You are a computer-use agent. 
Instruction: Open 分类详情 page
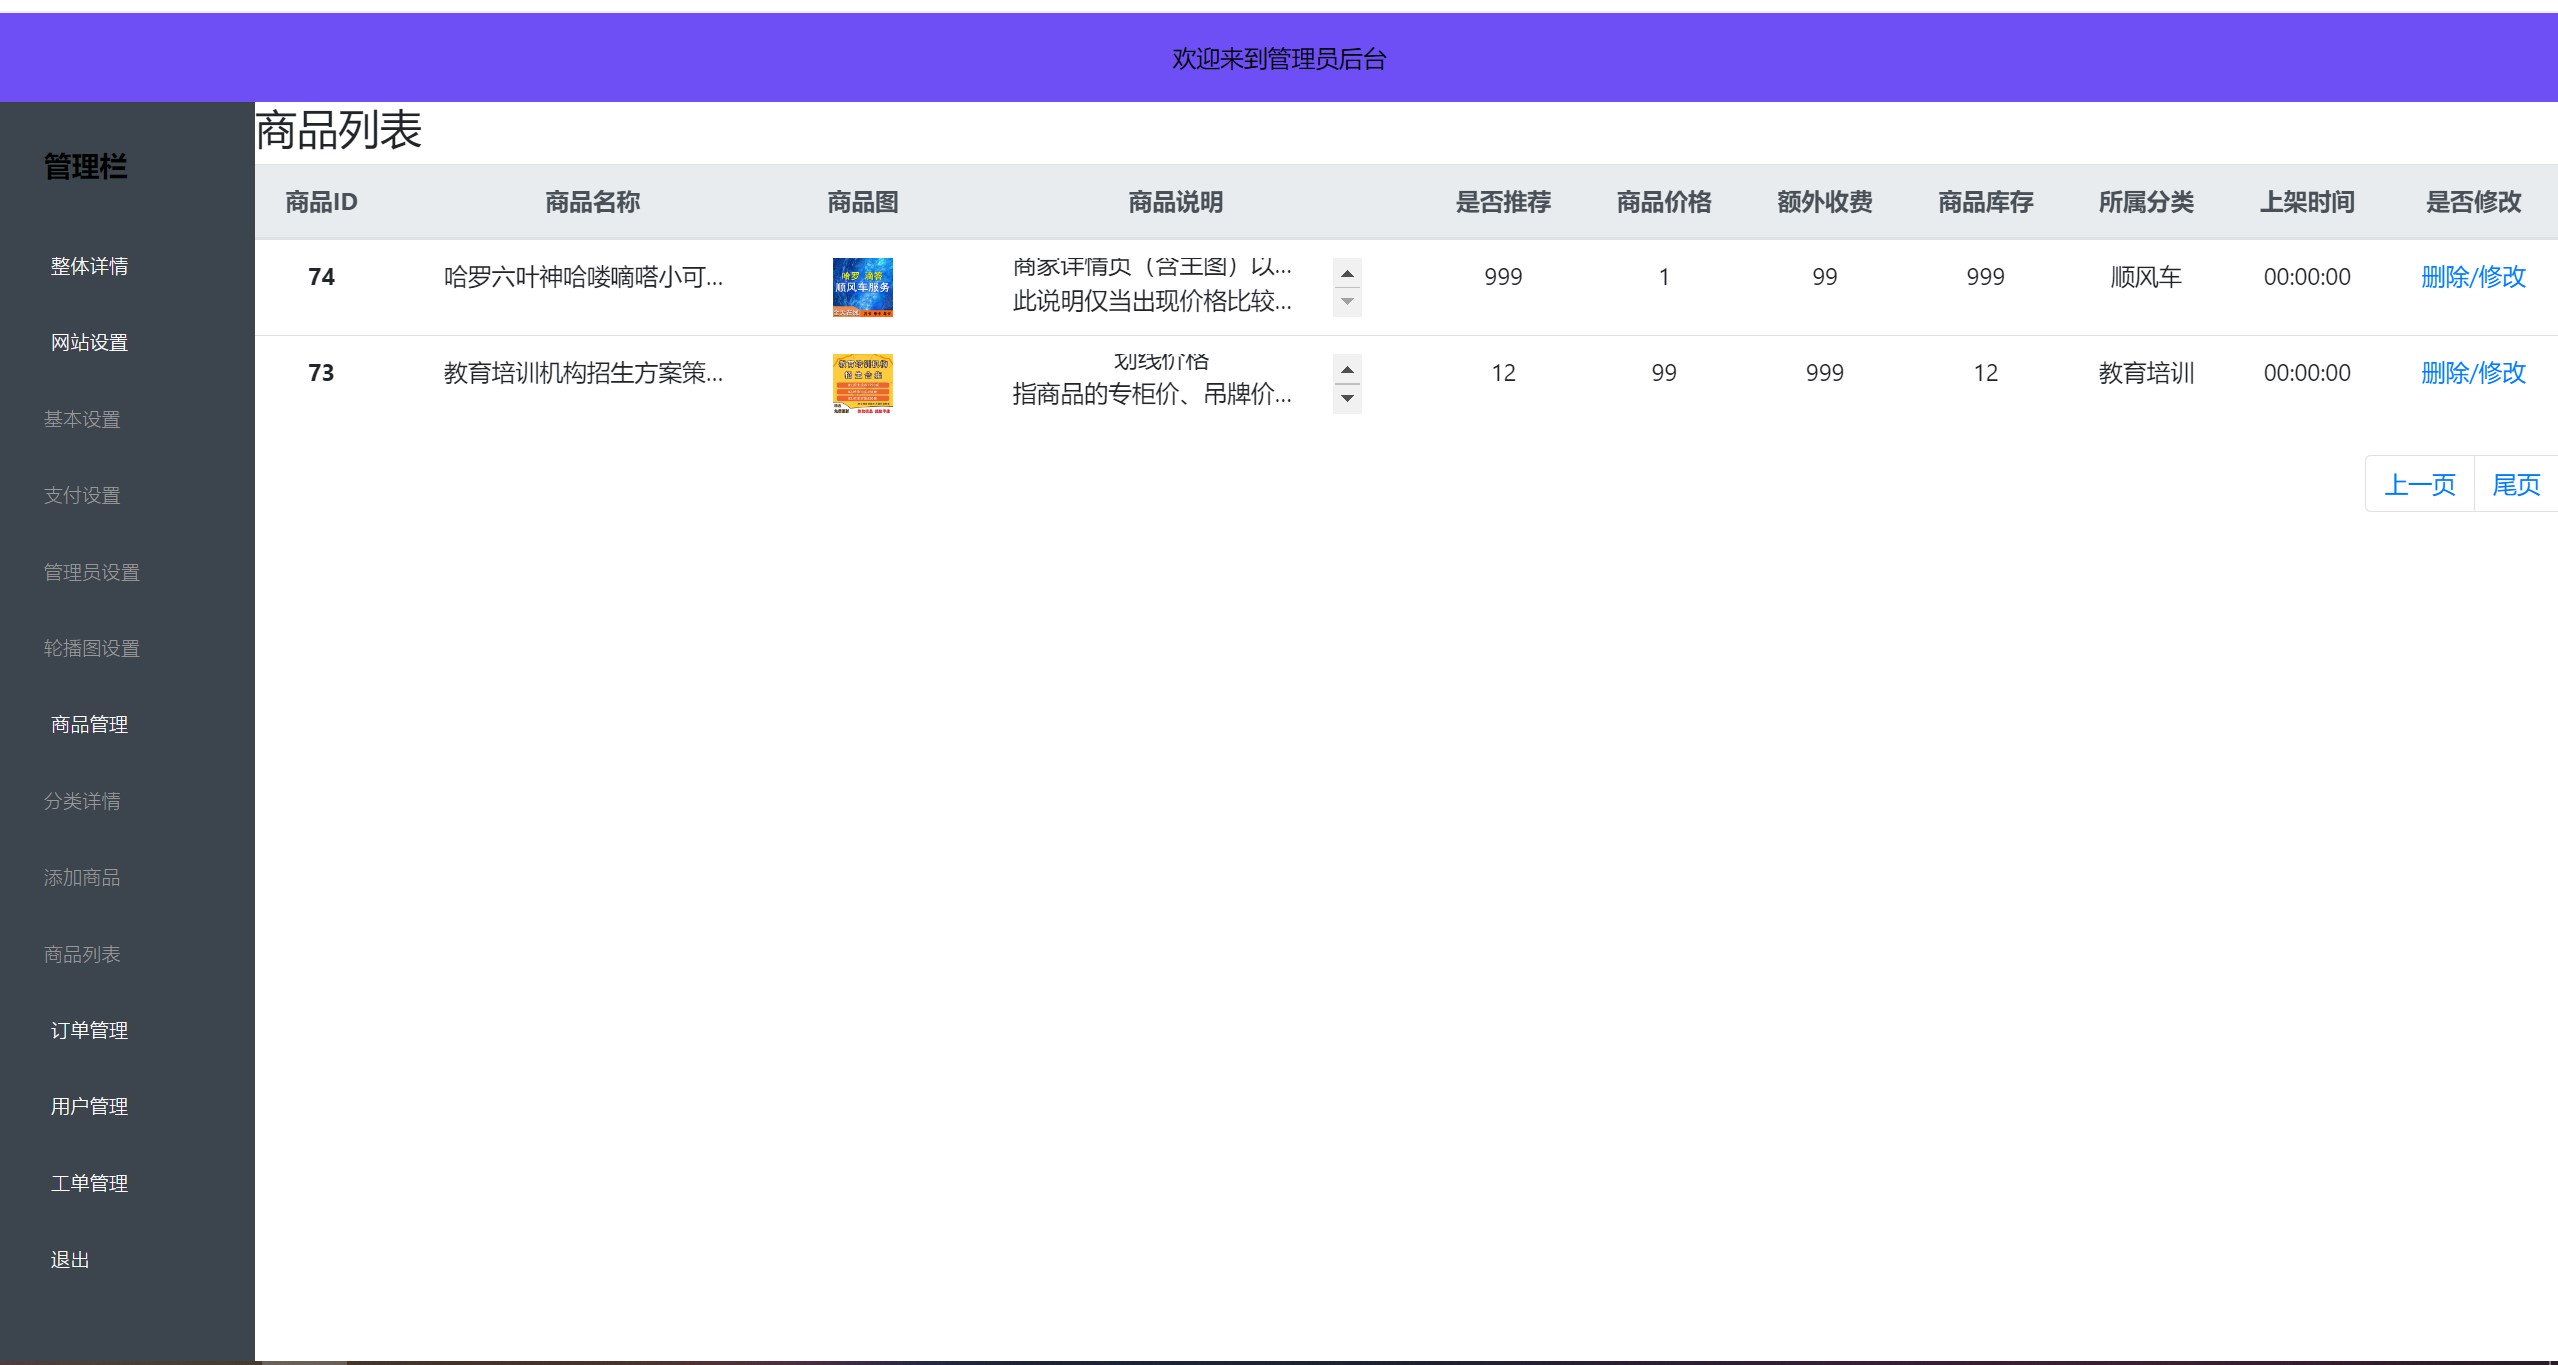click(82, 801)
